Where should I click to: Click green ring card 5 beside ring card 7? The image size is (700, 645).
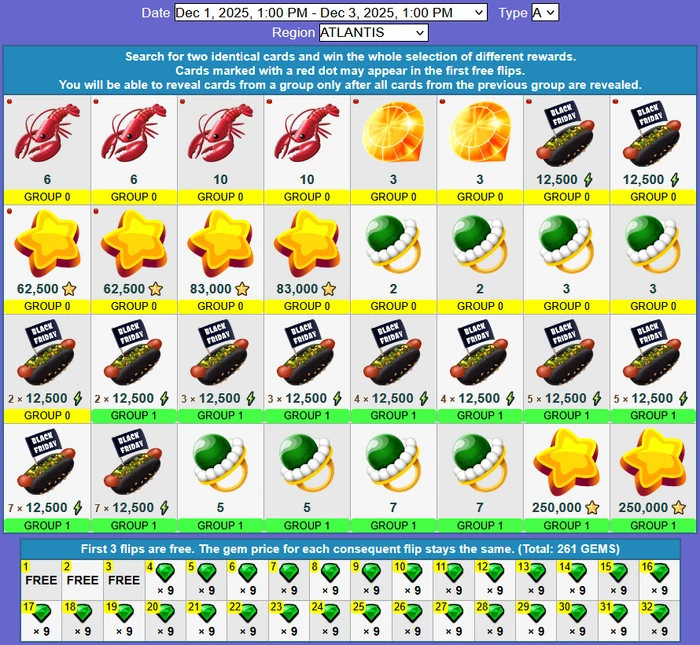coord(307,478)
